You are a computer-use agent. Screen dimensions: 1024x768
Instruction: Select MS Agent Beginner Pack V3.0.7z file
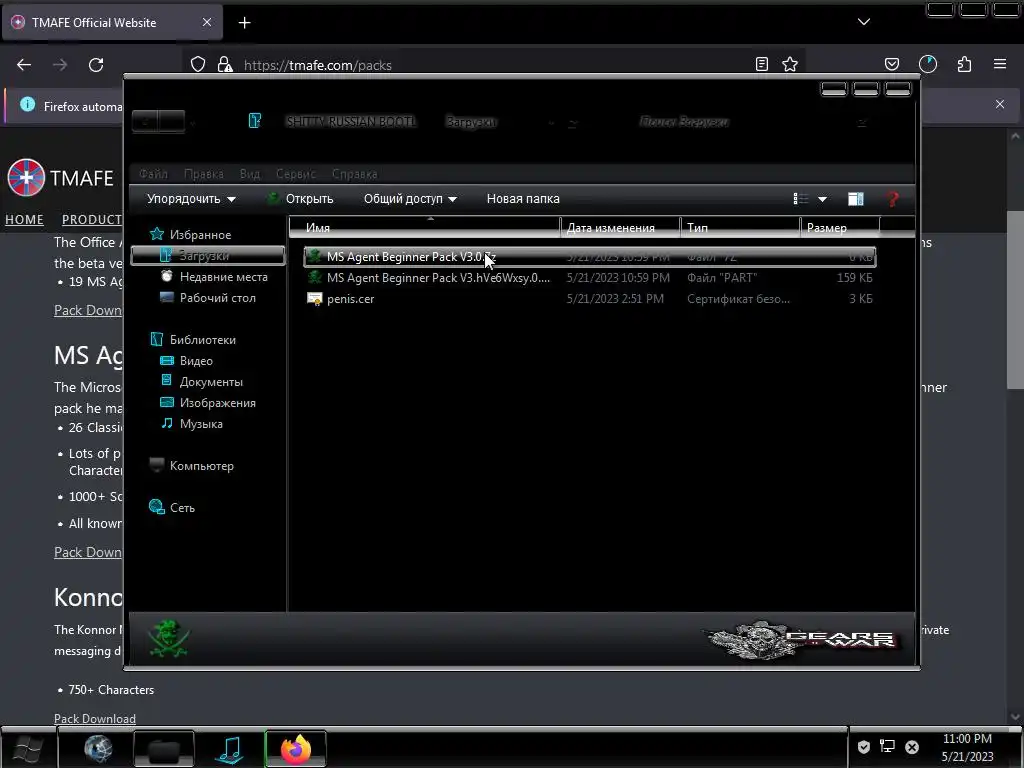(x=589, y=257)
